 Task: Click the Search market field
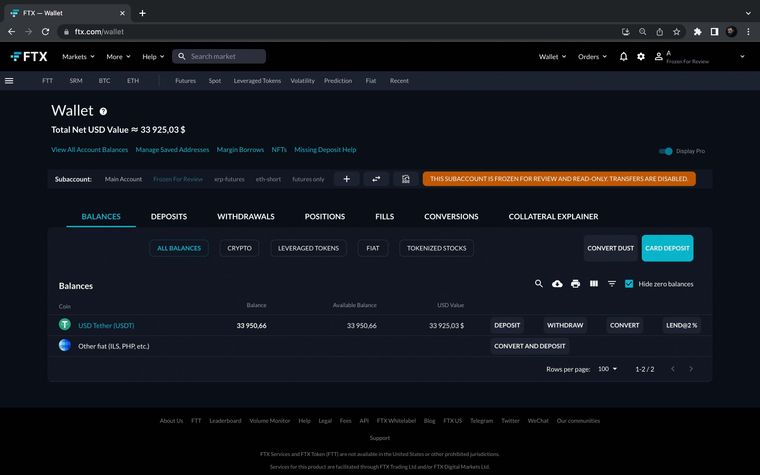click(x=219, y=57)
